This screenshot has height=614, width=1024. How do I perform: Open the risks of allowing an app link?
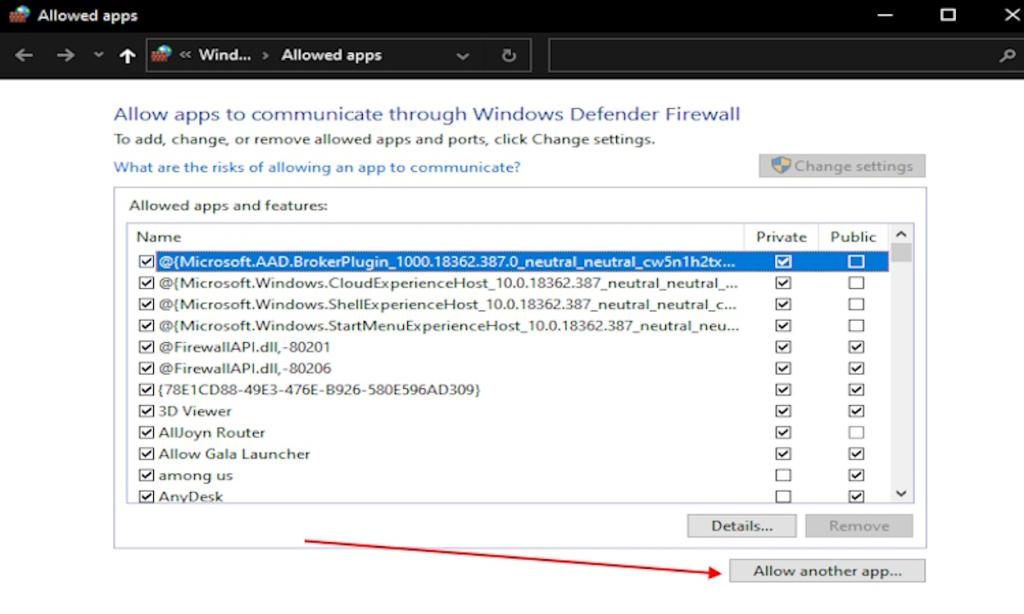pyautogui.click(x=317, y=167)
